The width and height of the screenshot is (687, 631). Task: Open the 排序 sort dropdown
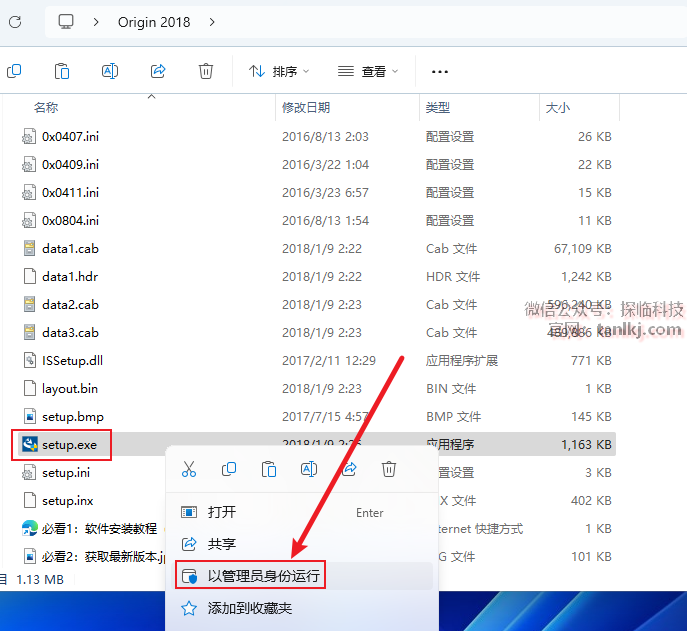pyautogui.click(x=279, y=71)
